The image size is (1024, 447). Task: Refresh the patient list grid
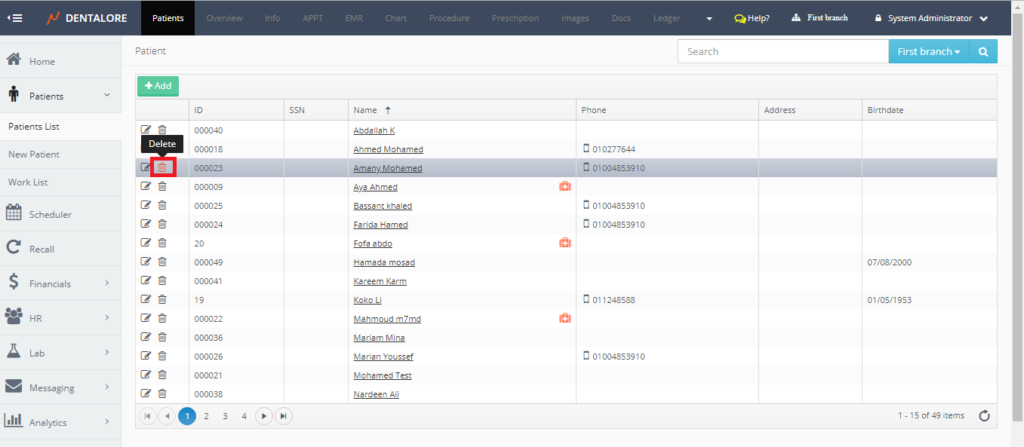pos(984,416)
